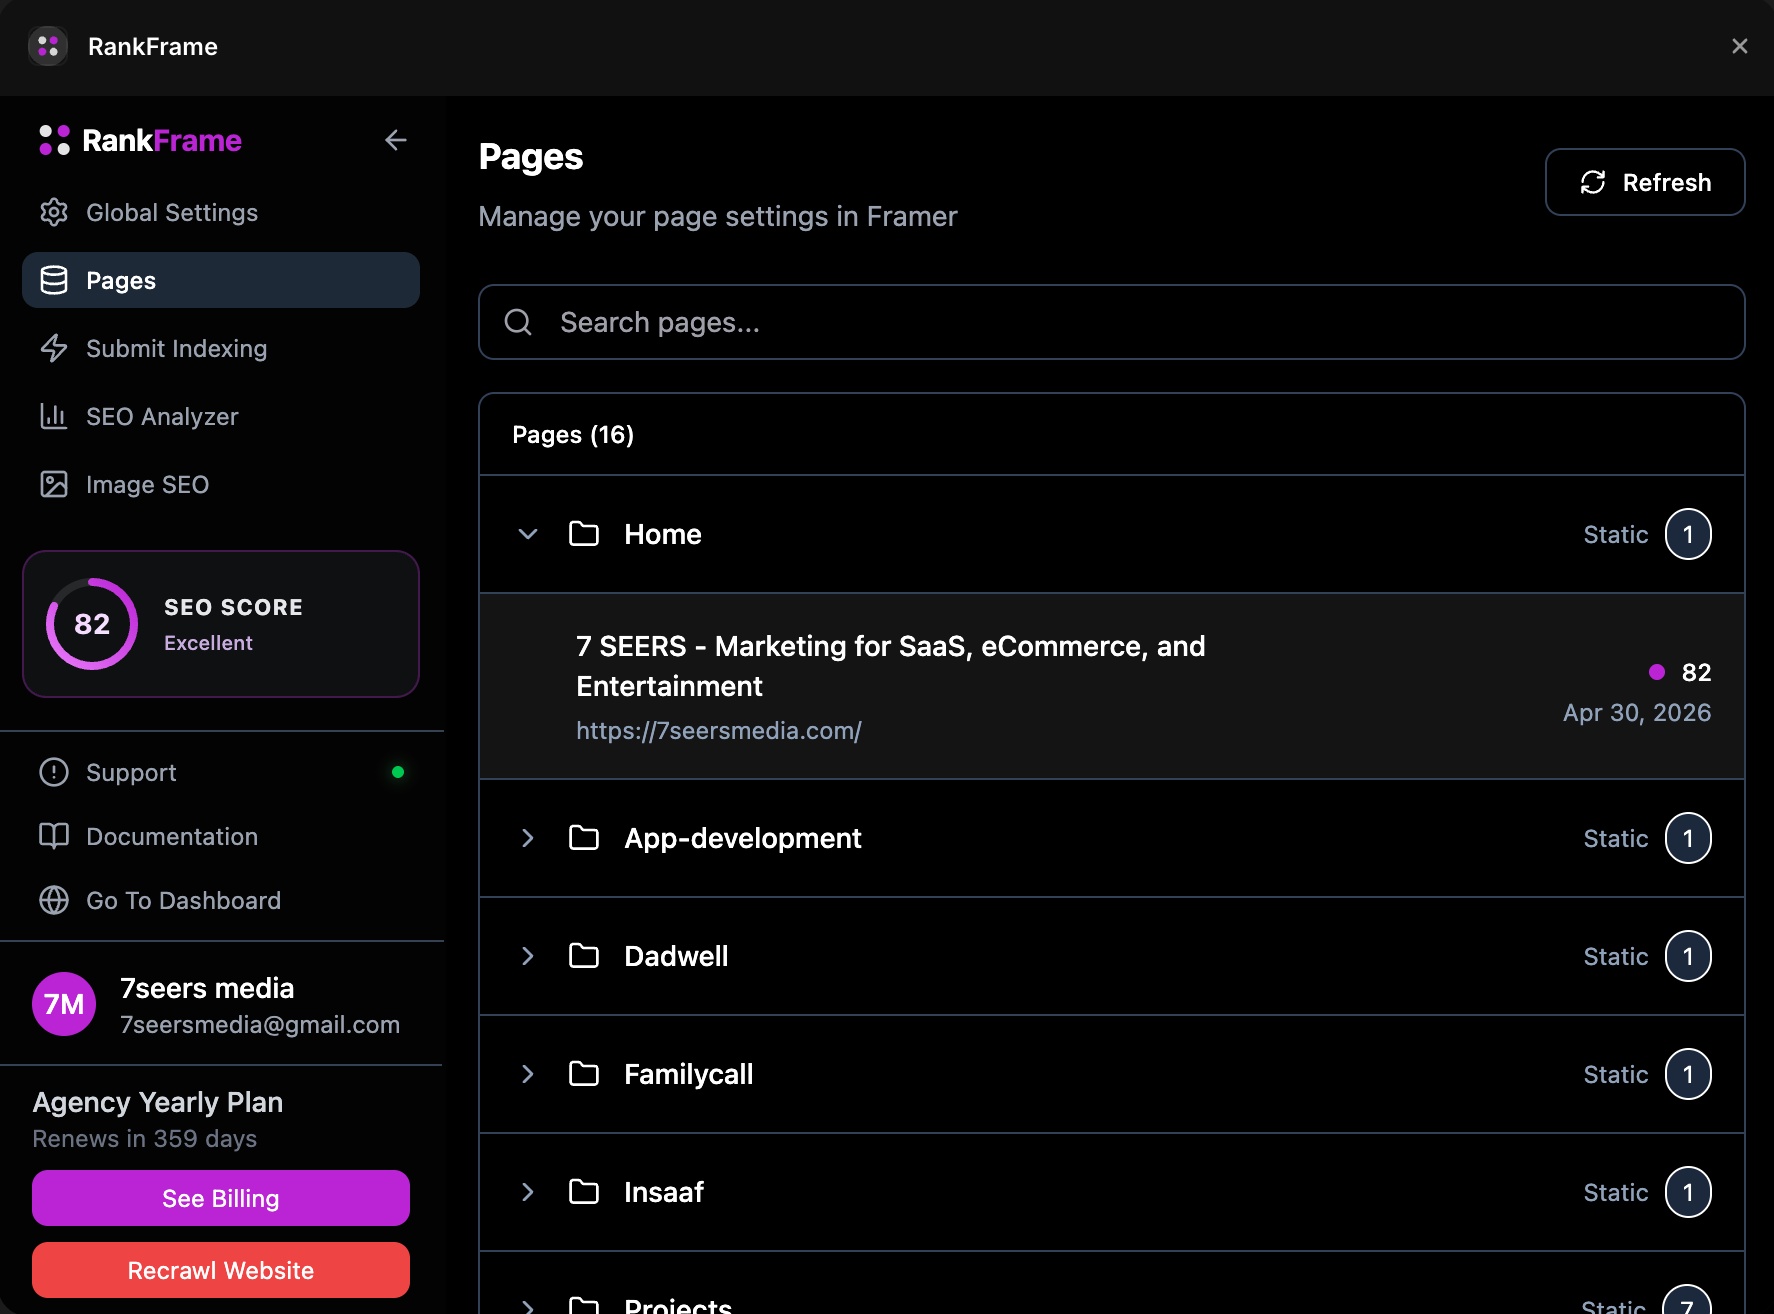Screen dimensions: 1774x1314
Task: Expand the Familycall page group
Action: [528, 1074]
